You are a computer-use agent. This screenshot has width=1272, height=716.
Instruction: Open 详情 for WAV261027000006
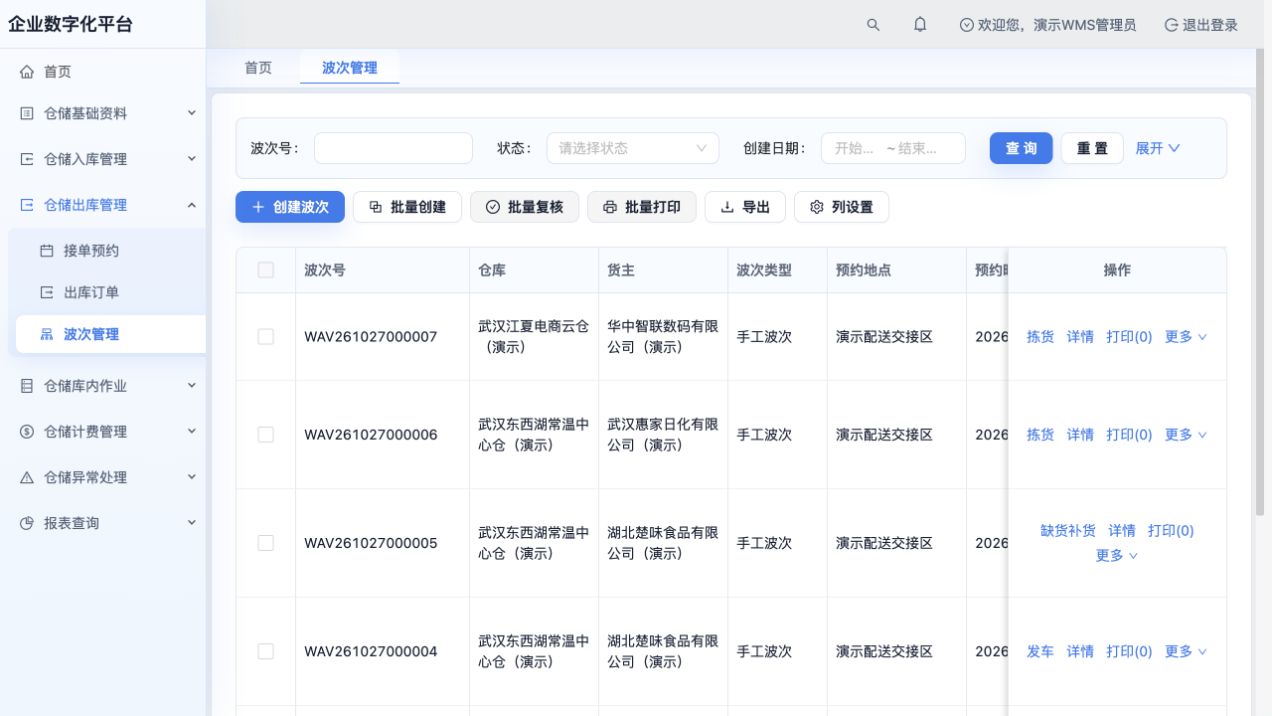click(x=1080, y=435)
